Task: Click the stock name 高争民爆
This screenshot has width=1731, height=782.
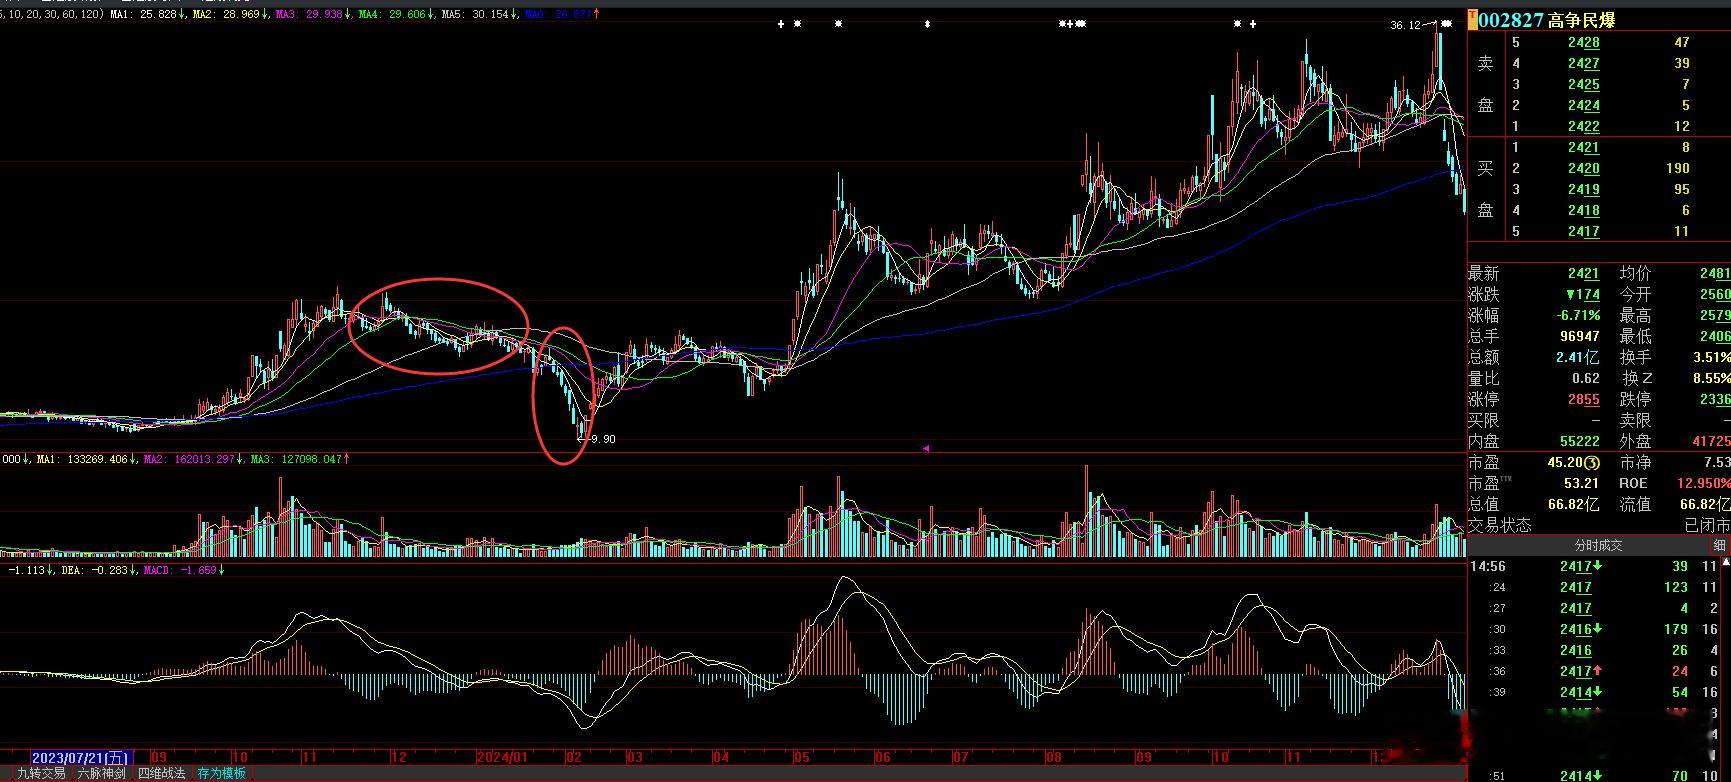Action: click(1581, 20)
